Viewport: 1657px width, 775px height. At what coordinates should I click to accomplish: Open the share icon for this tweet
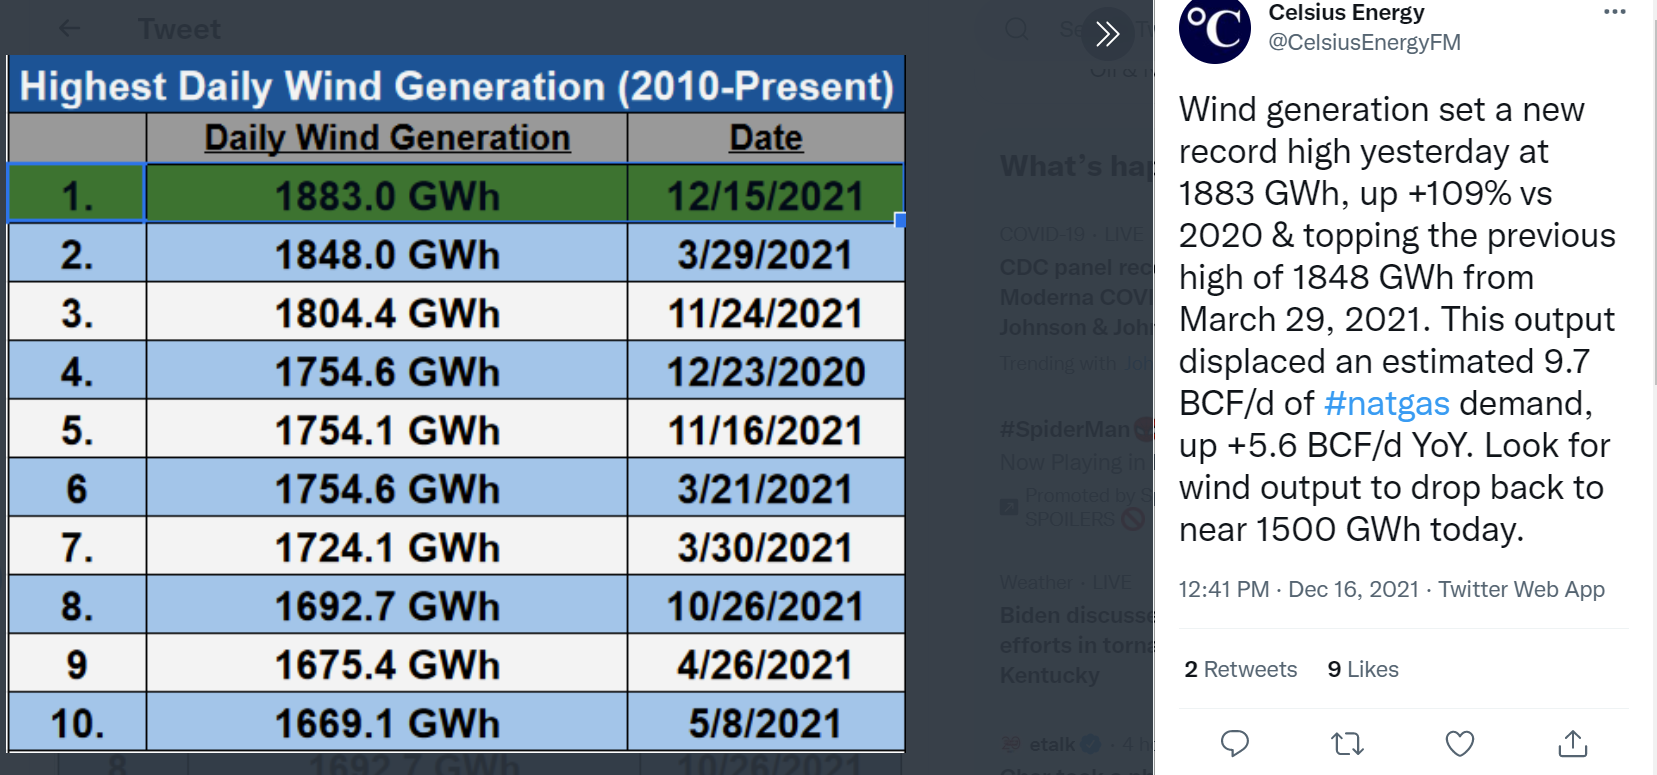1573,743
